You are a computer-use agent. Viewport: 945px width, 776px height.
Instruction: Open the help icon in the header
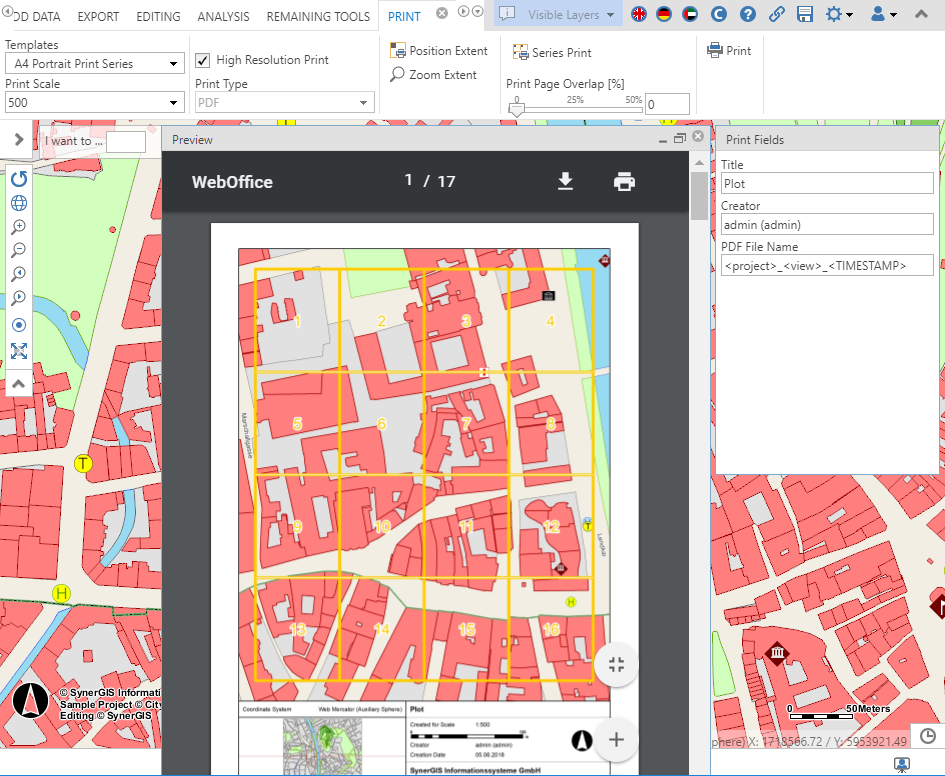(x=746, y=15)
